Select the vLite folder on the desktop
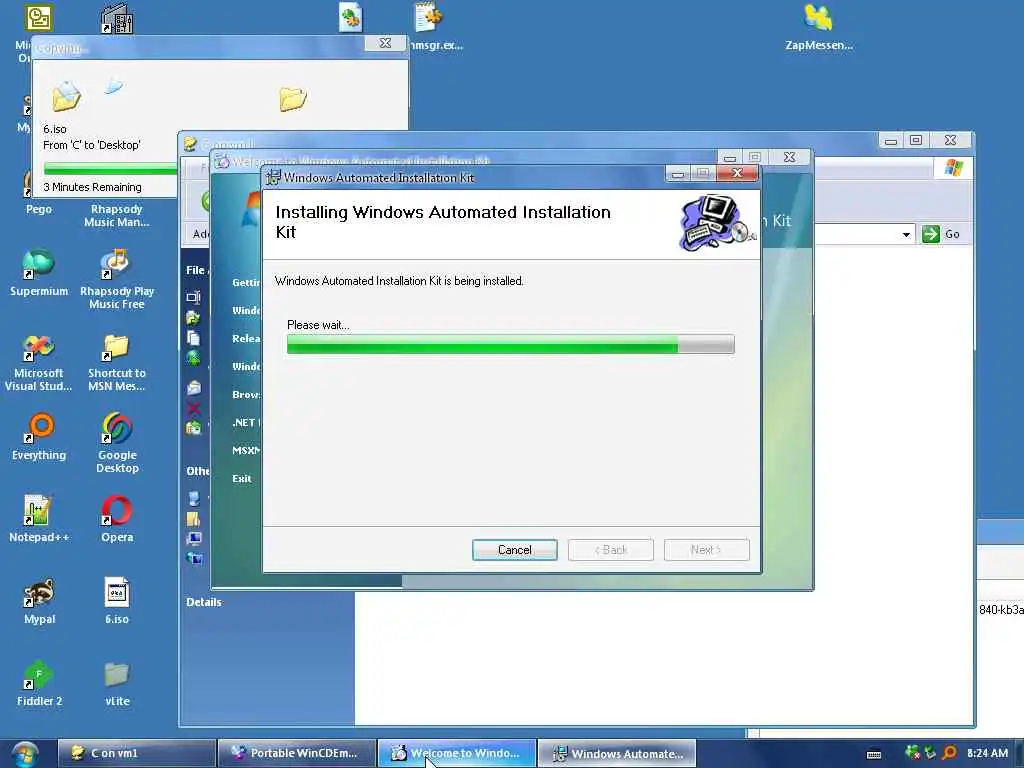 pos(117,683)
